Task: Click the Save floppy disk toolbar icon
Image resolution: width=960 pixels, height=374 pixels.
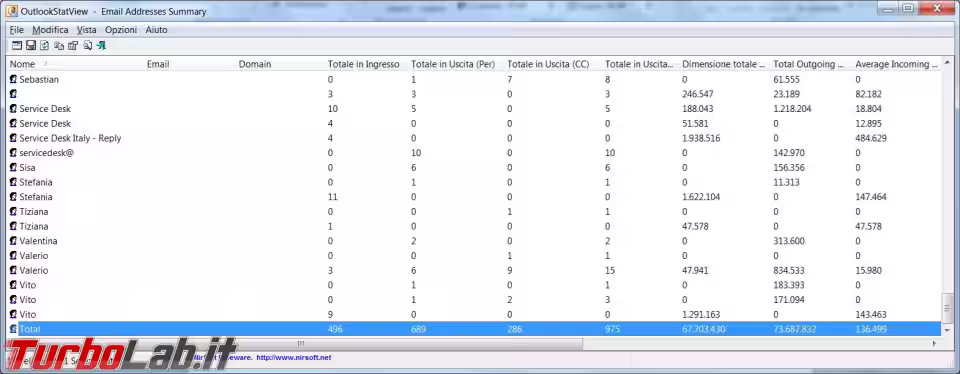Action: point(31,45)
